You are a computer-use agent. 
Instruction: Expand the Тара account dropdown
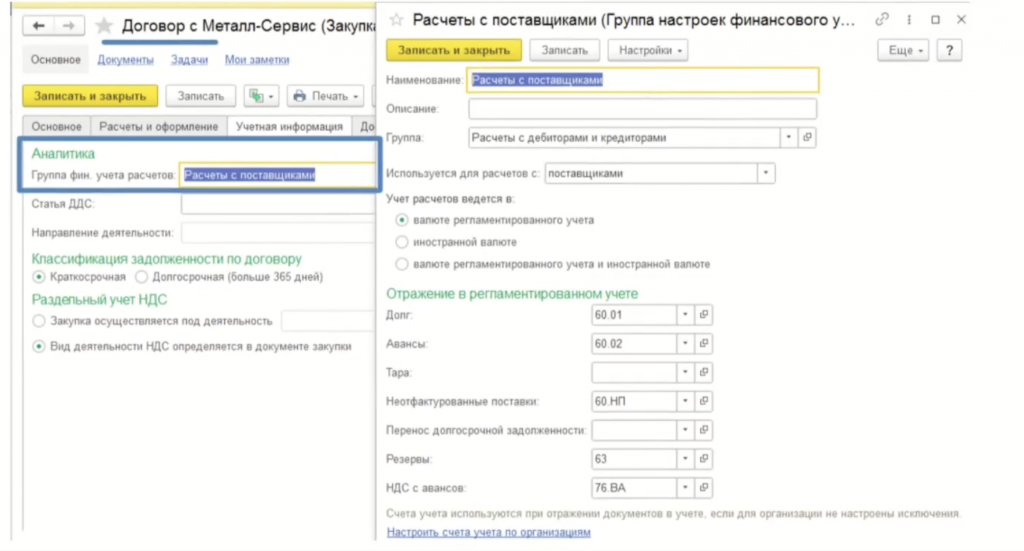click(x=685, y=372)
